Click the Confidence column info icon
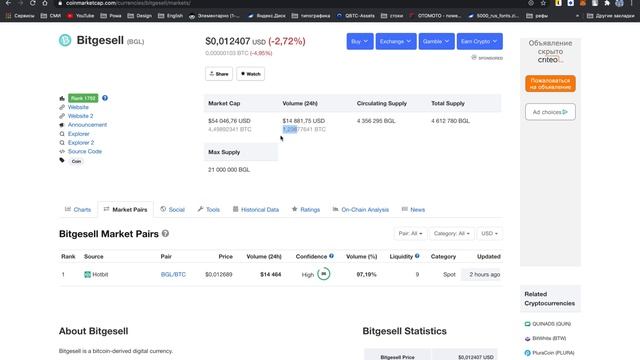Screen dimensions: 640x360 point(331,256)
